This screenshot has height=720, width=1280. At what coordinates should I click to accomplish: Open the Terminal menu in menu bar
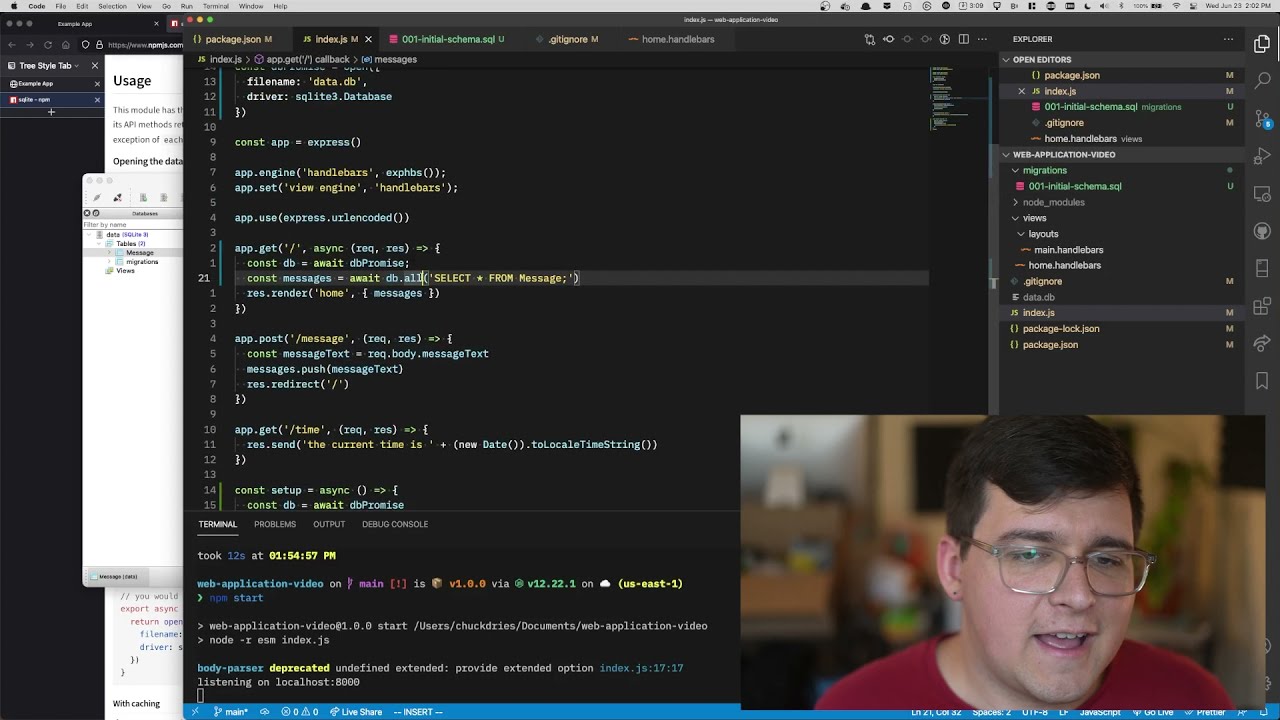216,6
